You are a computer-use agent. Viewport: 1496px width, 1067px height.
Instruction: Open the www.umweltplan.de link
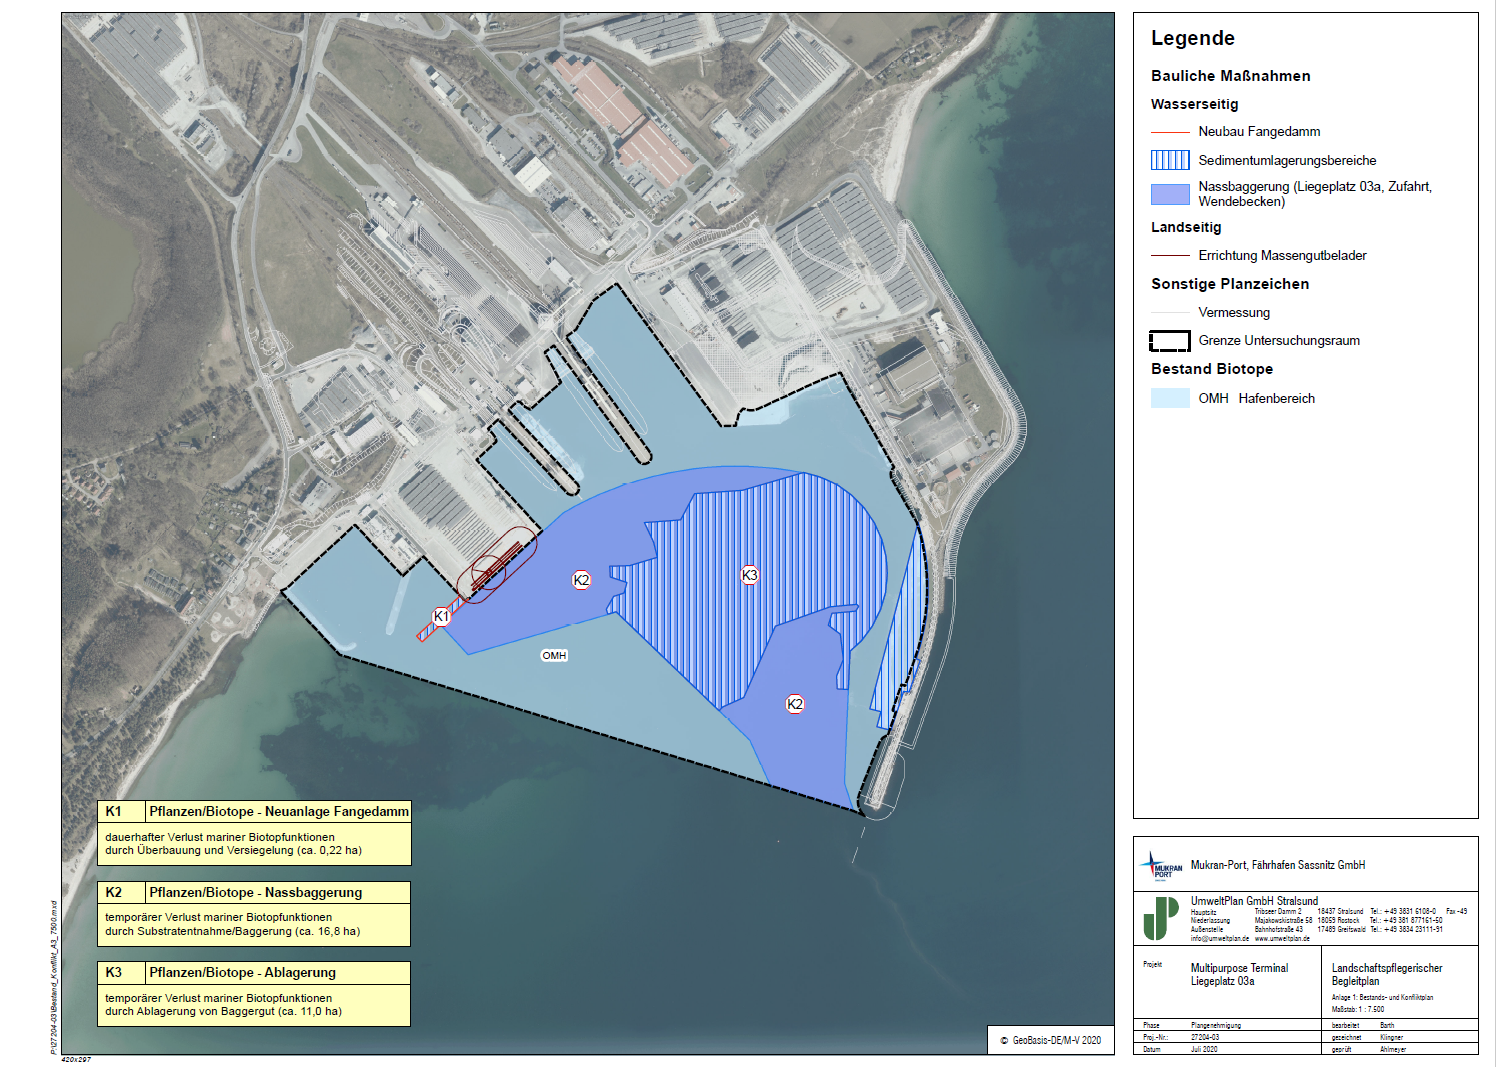pos(1282,939)
